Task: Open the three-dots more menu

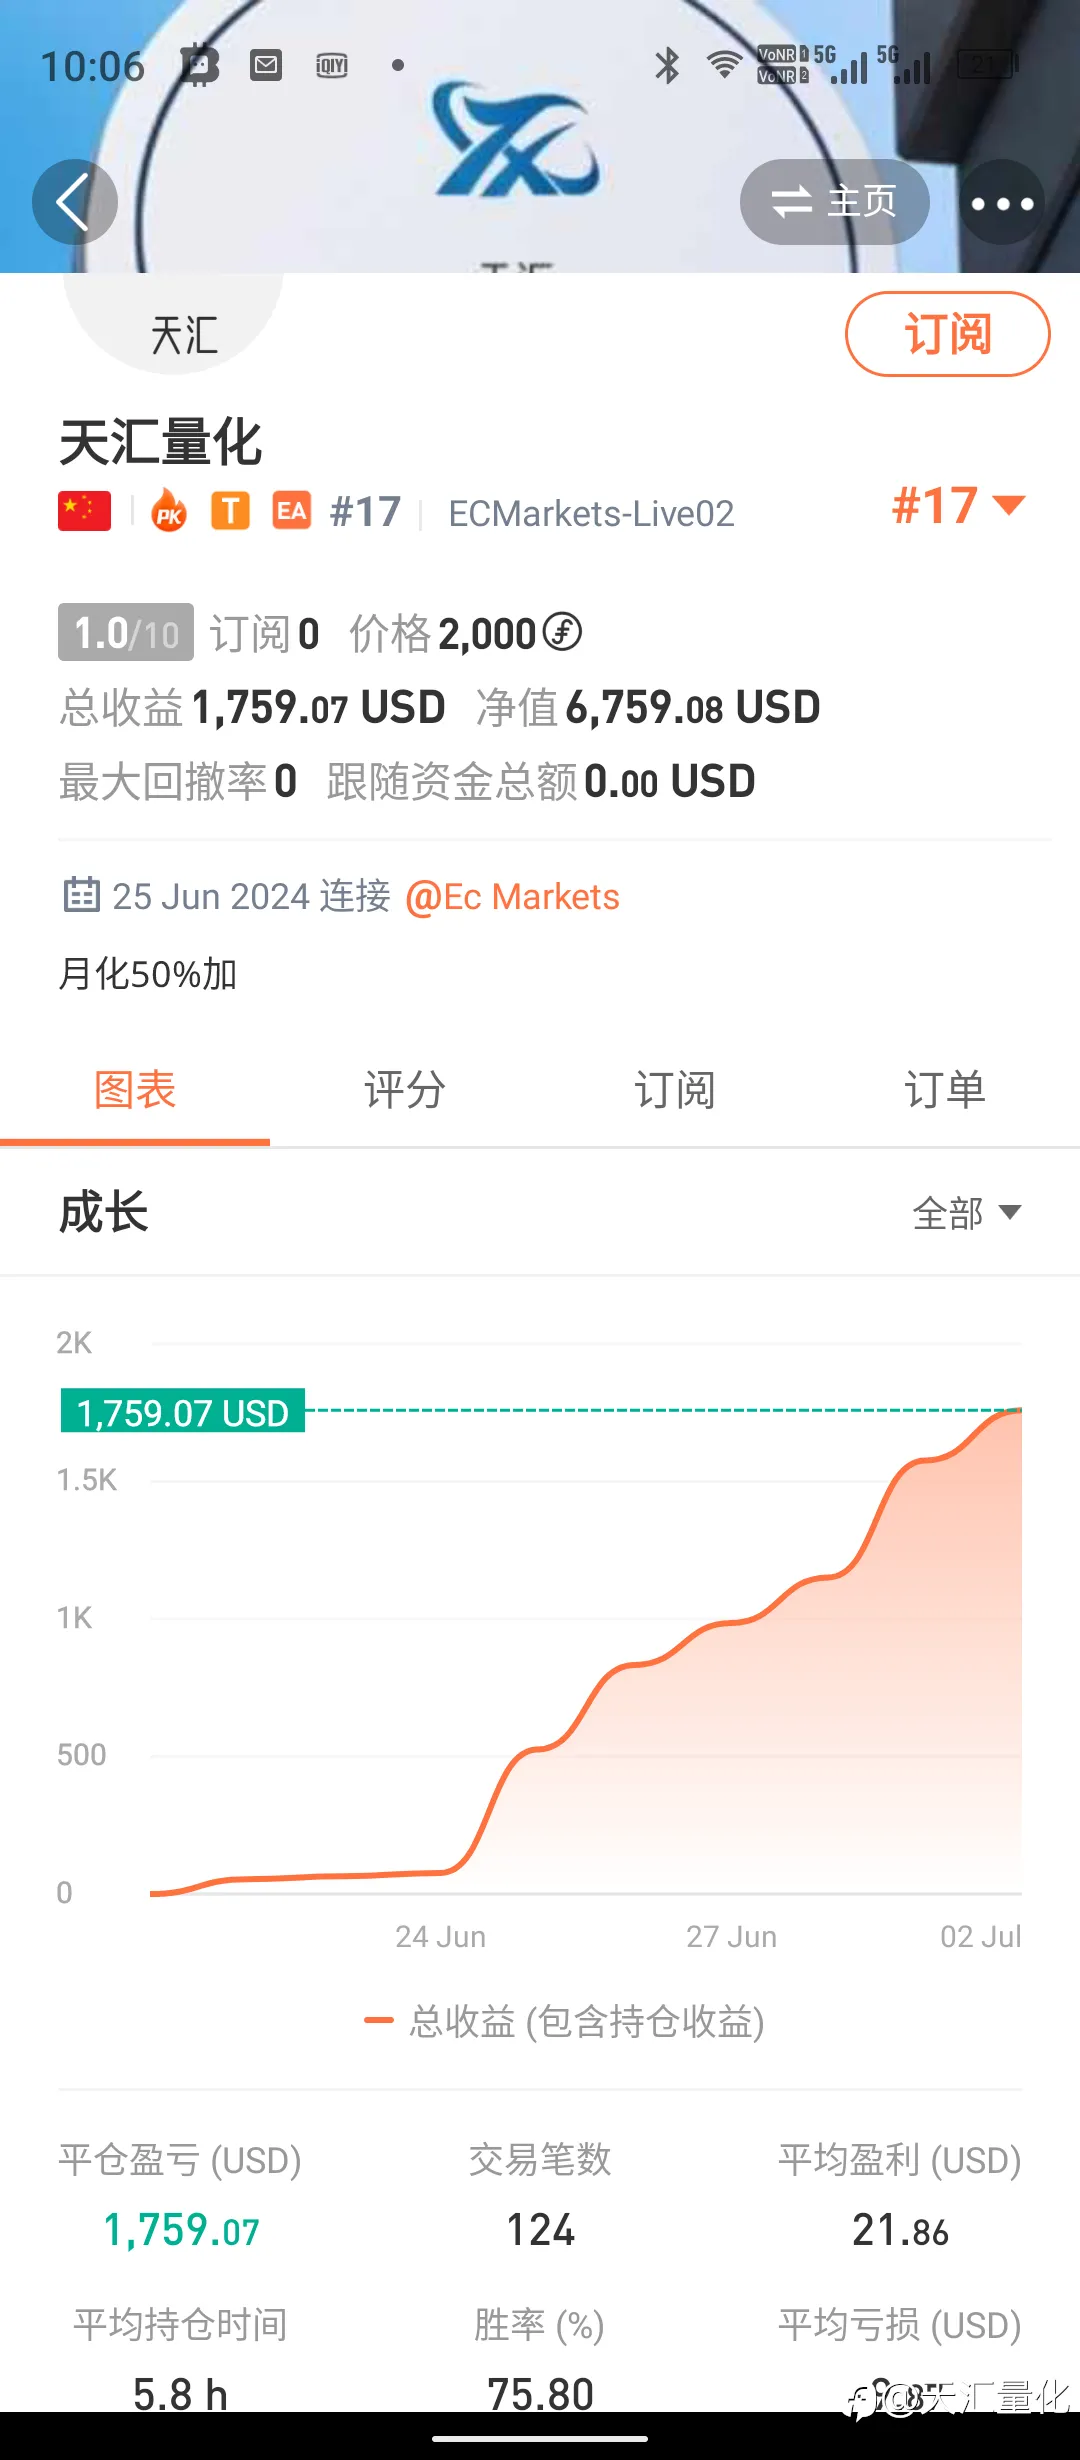Action: coord(1002,202)
